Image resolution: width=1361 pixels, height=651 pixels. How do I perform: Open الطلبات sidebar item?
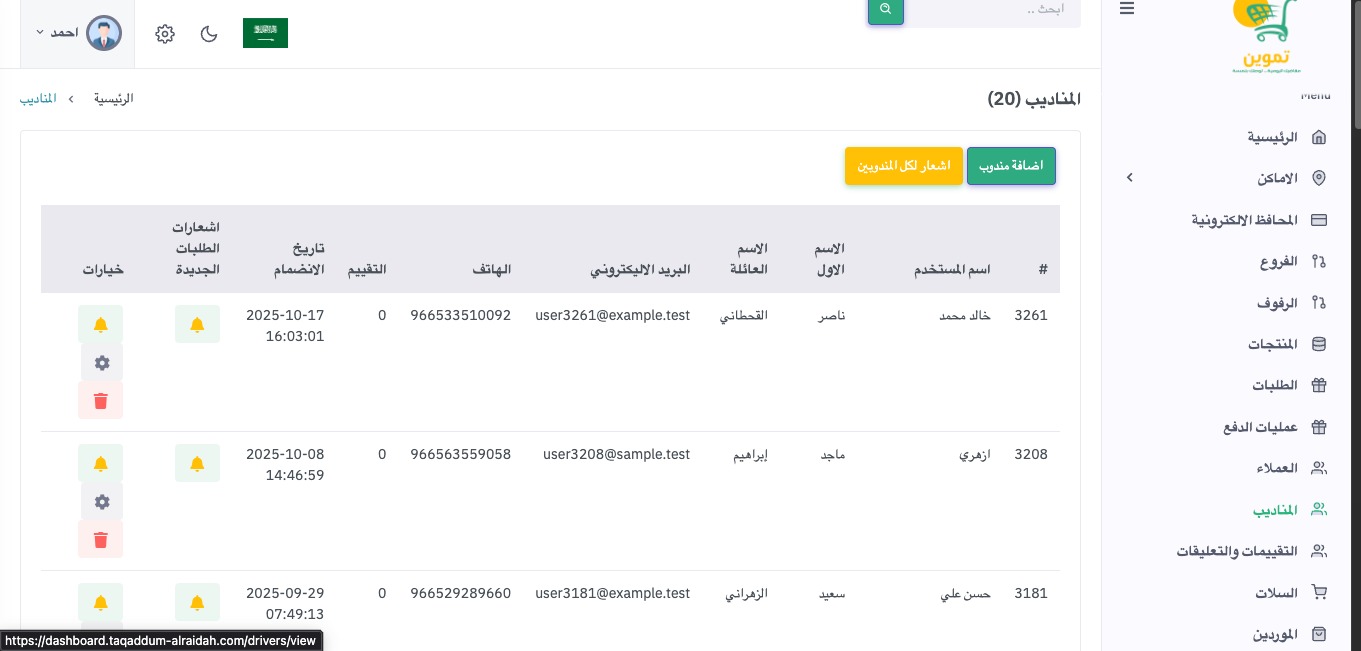(1275, 385)
